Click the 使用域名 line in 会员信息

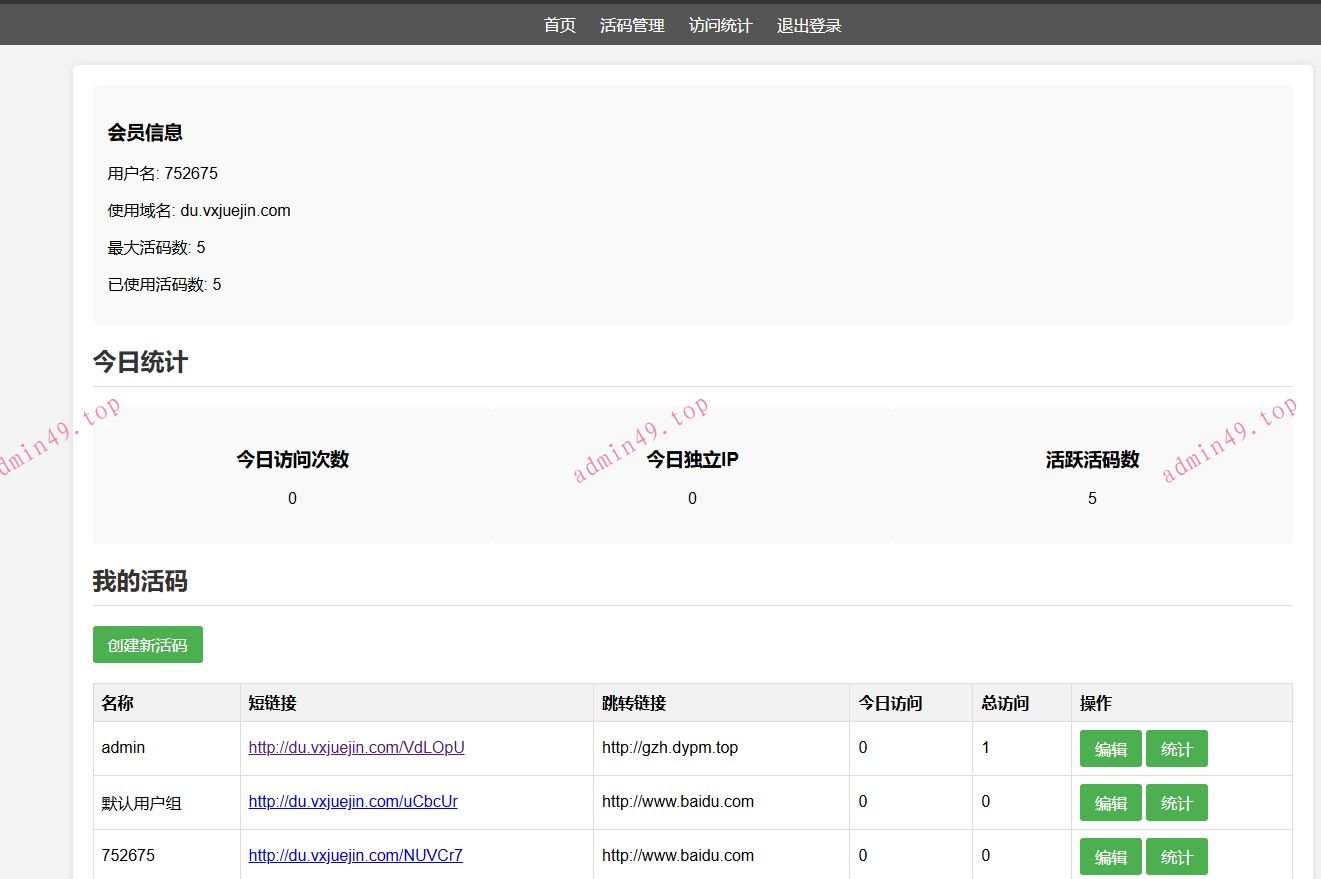[x=199, y=211]
